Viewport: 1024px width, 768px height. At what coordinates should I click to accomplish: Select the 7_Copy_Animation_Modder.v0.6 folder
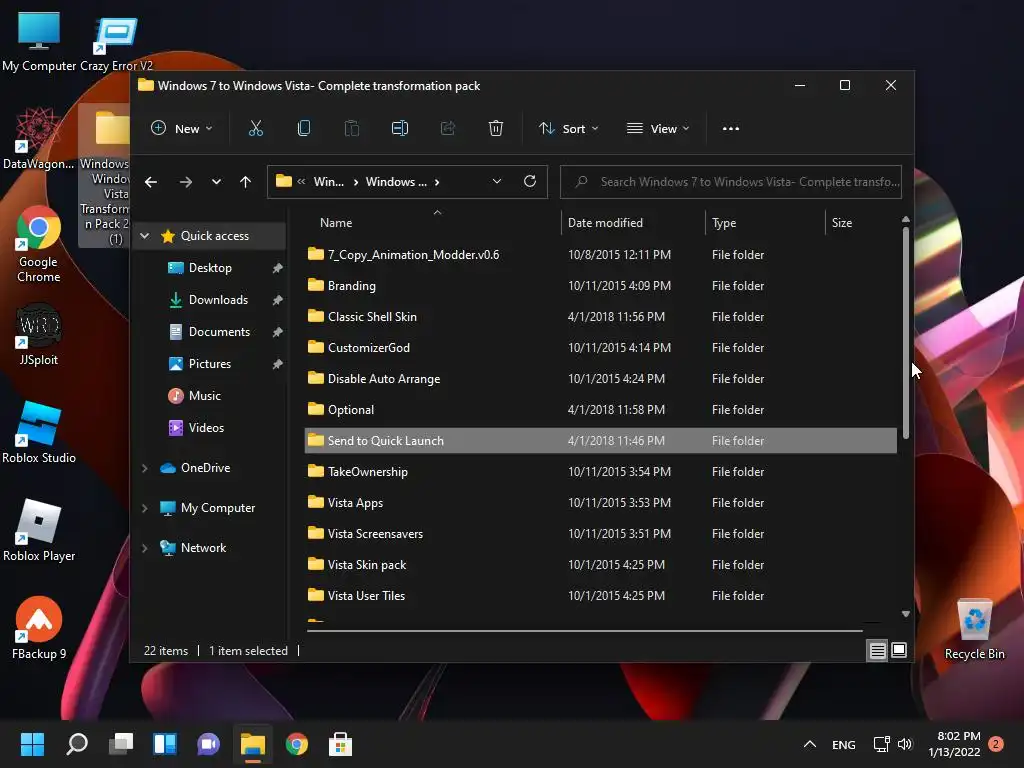pos(600,255)
